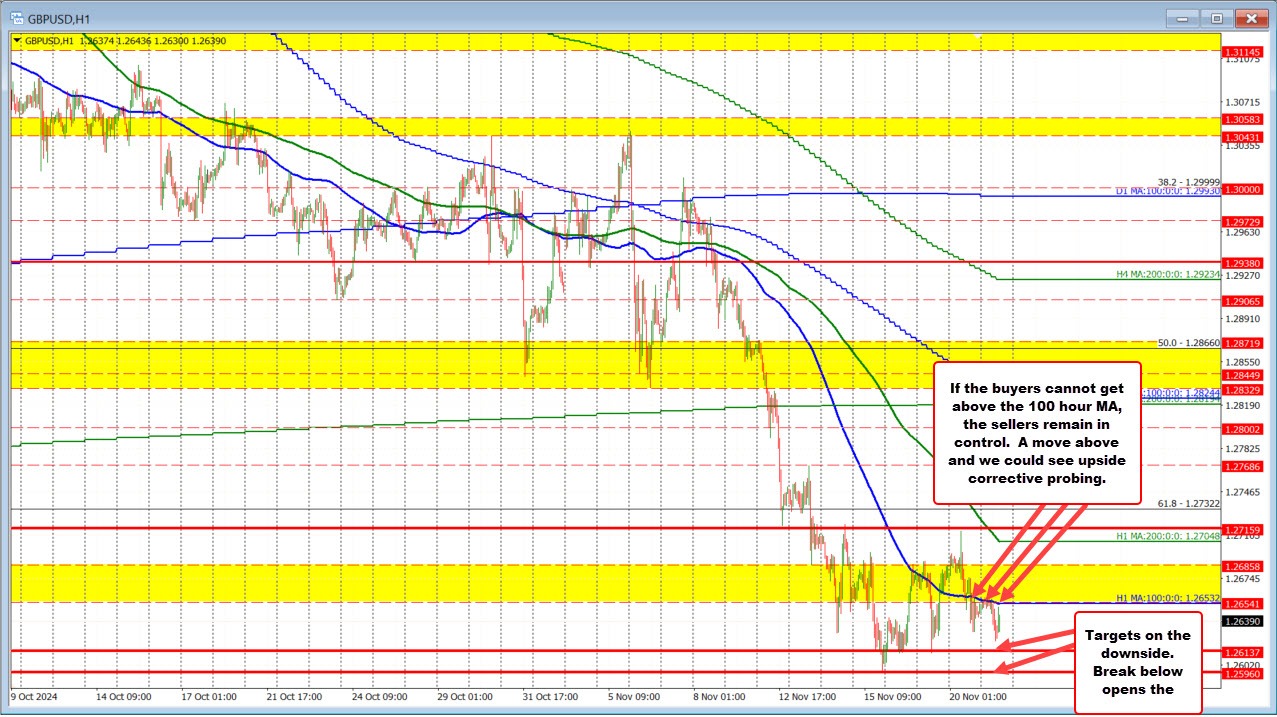The height and width of the screenshot is (717, 1277).
Task: Maximize the GBPUSD,H1 chart window
Action: (x=1217, y=17)
